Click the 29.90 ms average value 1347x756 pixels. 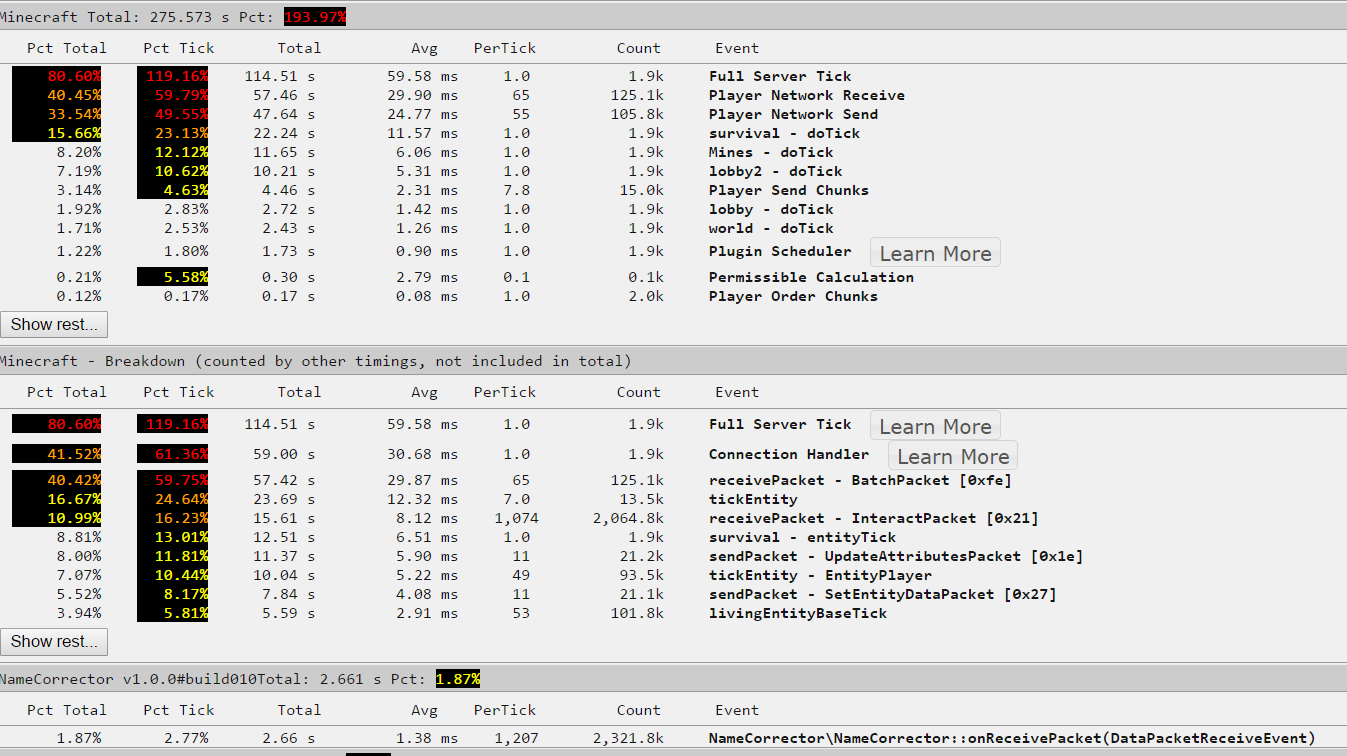[422, 95]
